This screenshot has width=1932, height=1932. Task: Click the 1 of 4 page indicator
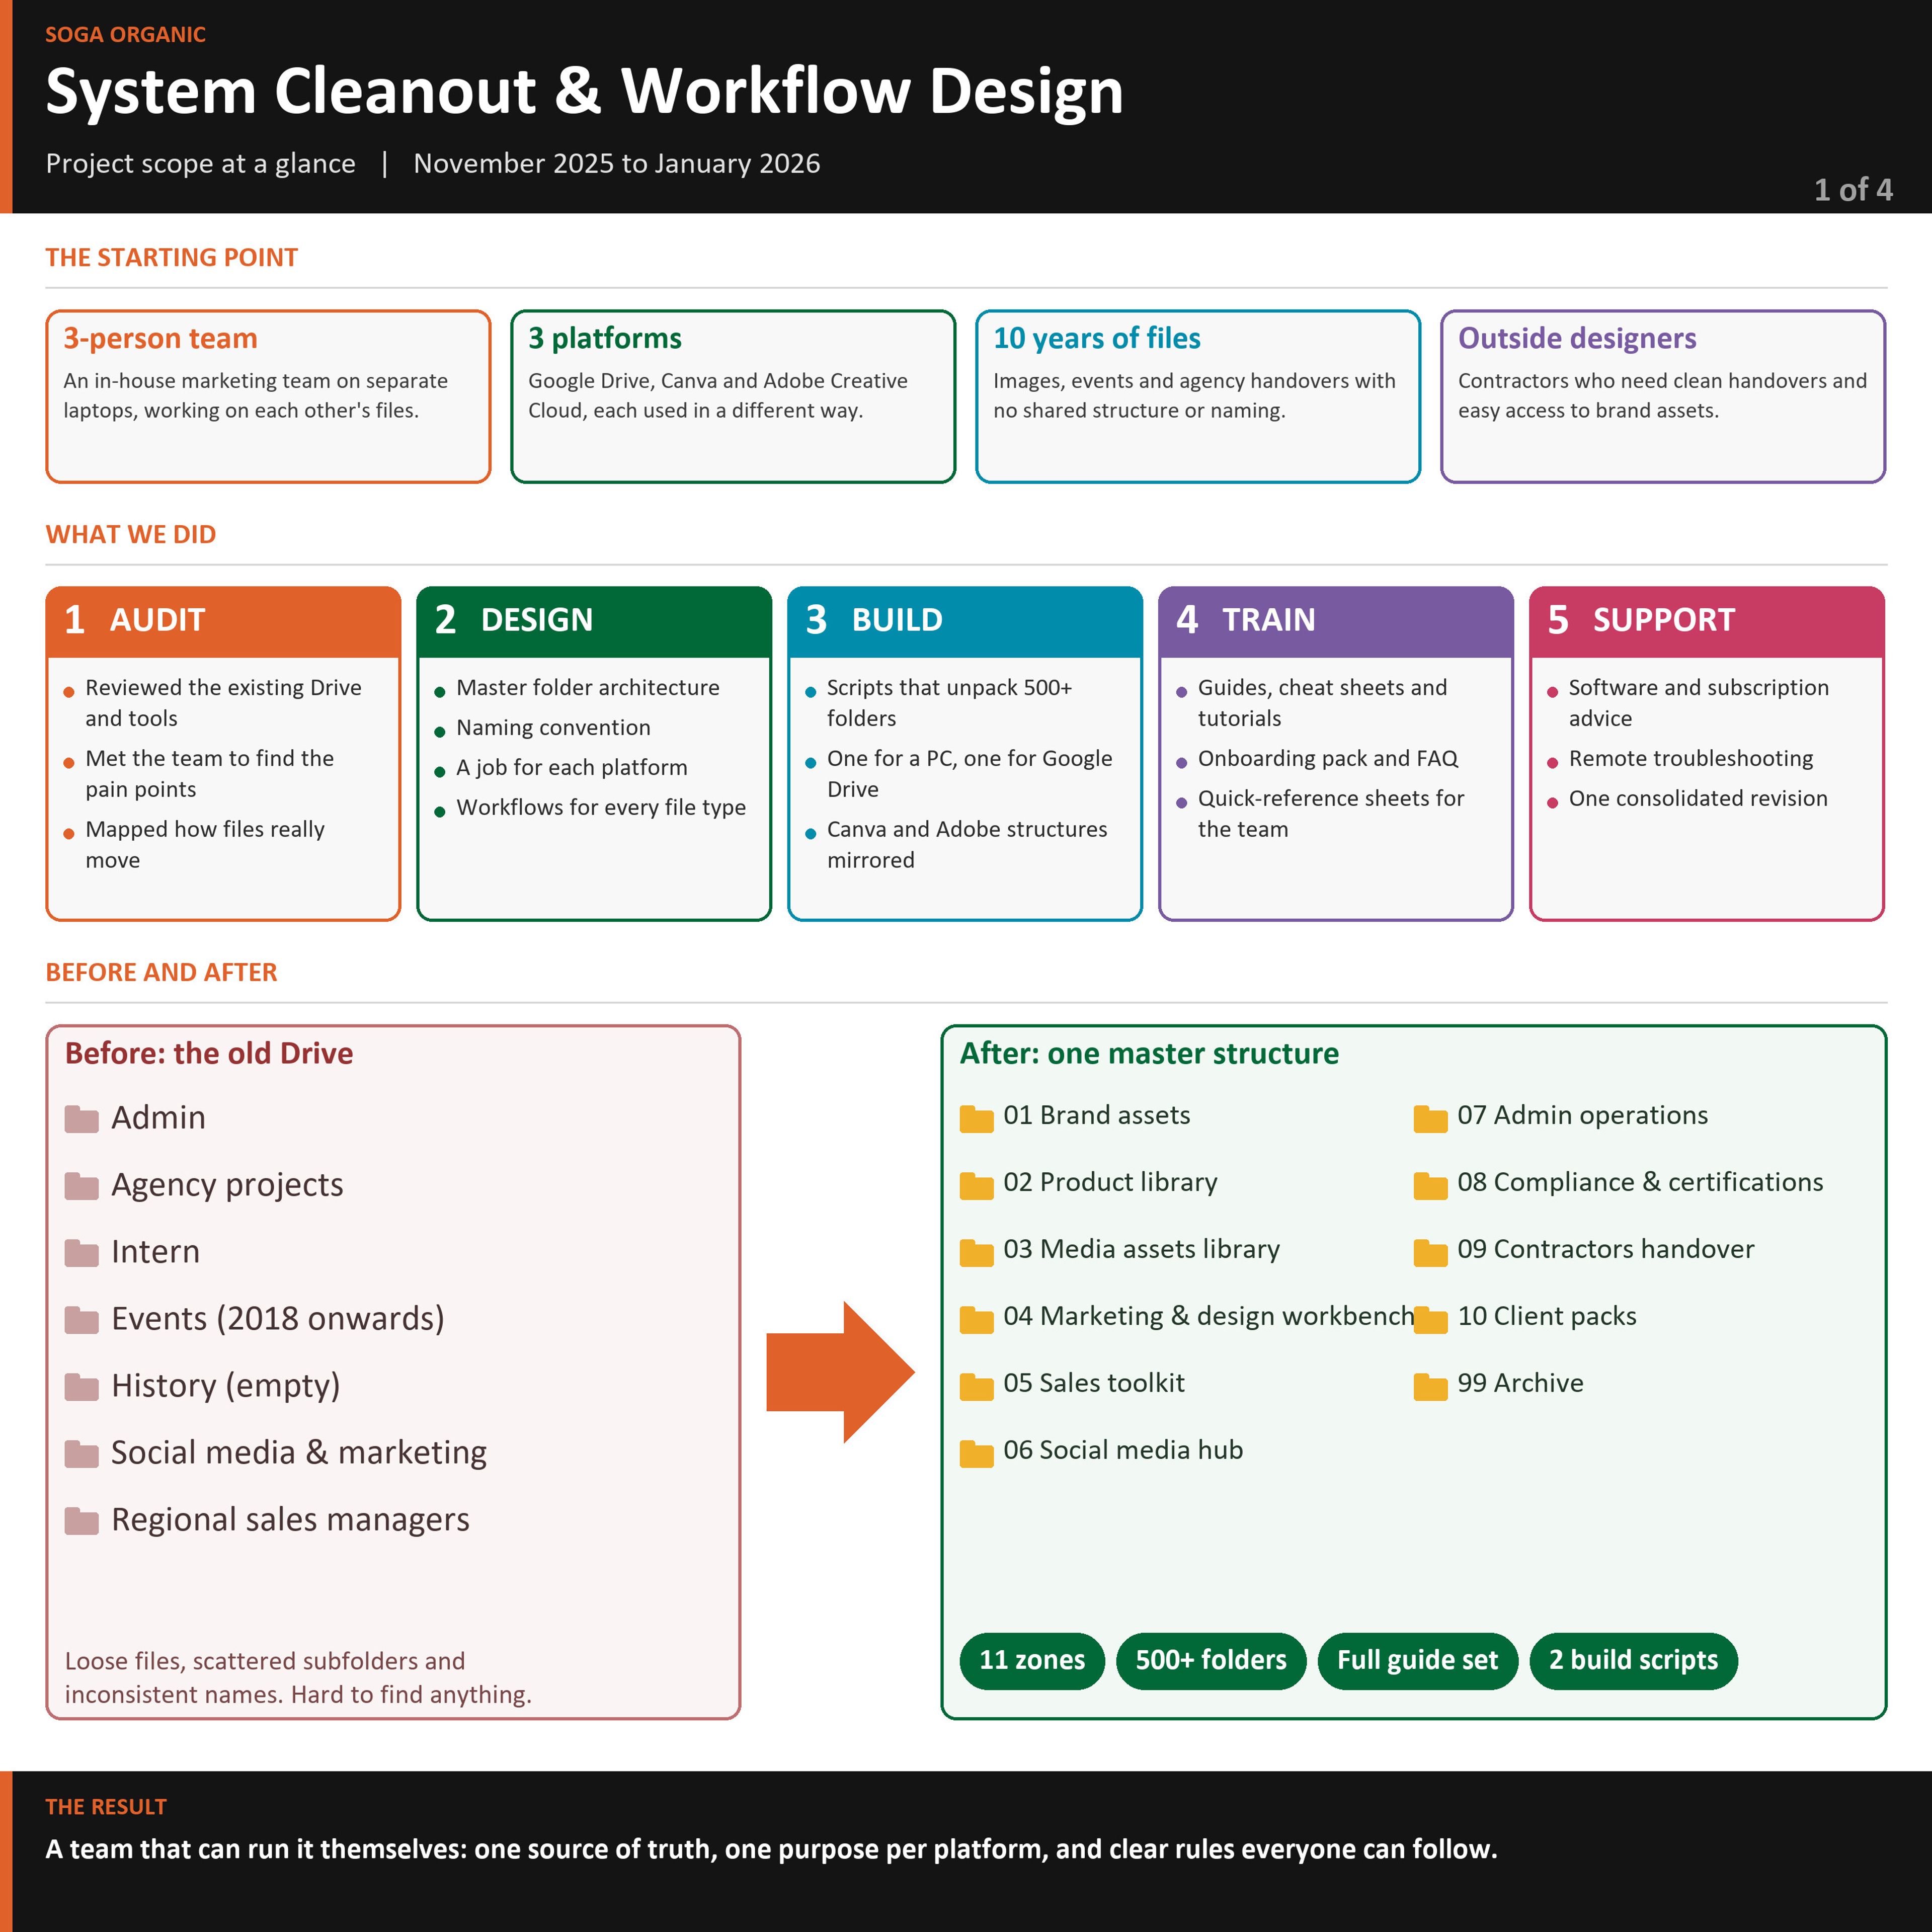click(1853, 190)
